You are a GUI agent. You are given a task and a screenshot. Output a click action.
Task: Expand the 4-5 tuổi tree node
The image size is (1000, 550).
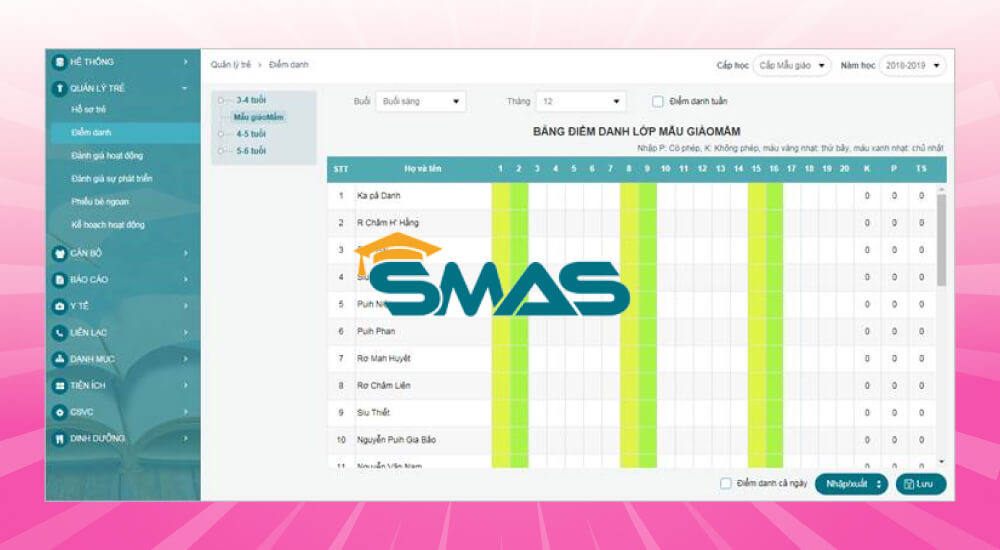(x=221, y=134)
